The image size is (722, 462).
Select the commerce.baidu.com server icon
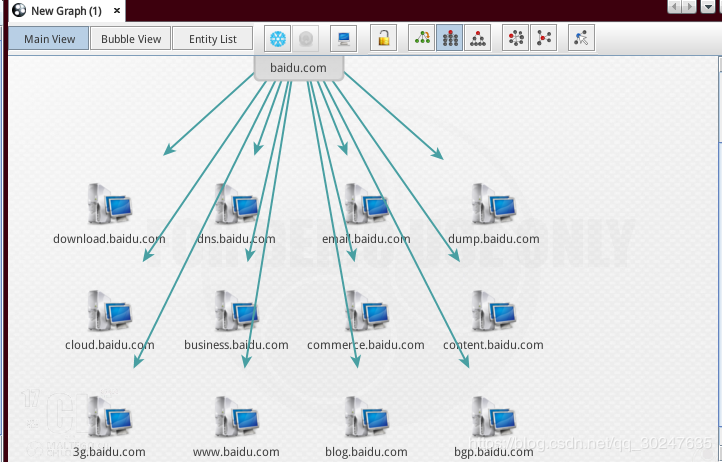tap(366, 310)
